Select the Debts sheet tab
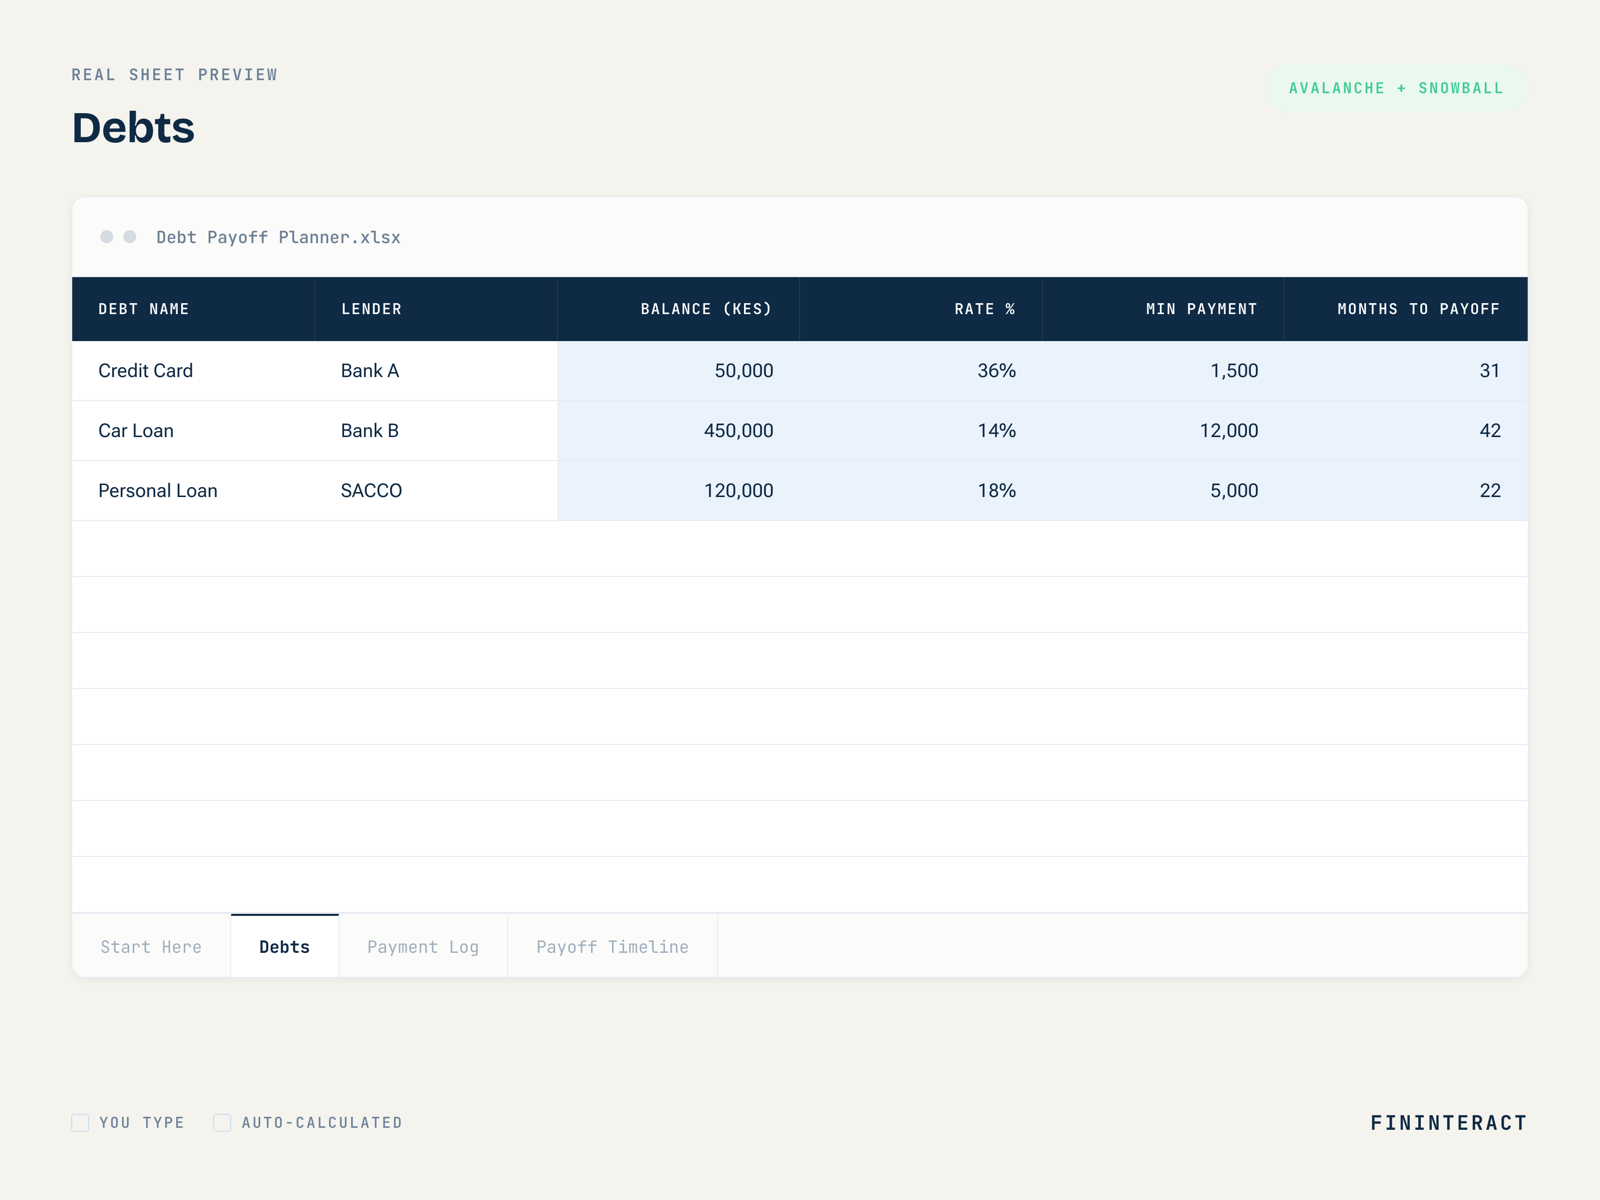This screenshot has width=1600, height=1200. [x=285, y=946]
